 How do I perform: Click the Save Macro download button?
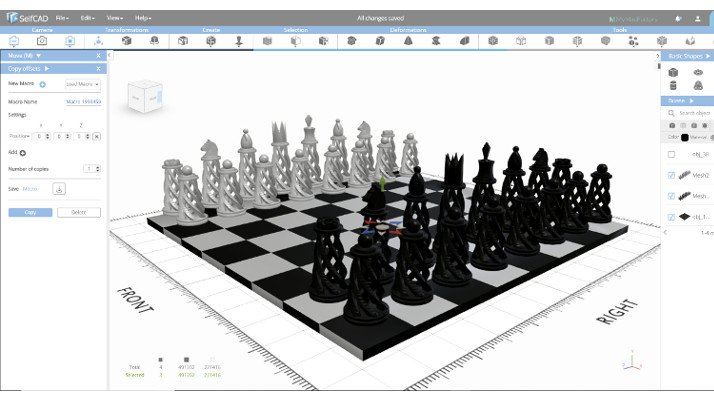click(59, 189)
